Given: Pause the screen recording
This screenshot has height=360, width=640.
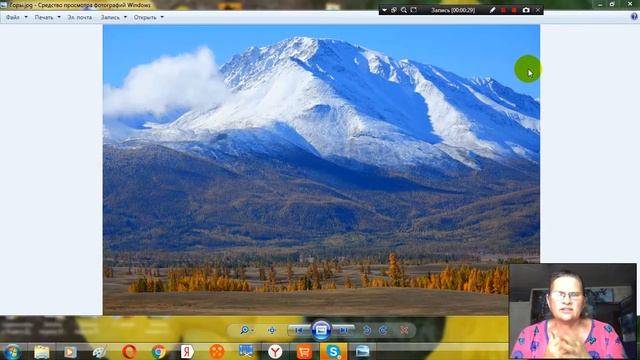Looking at the screenshot, I should 503,10.
